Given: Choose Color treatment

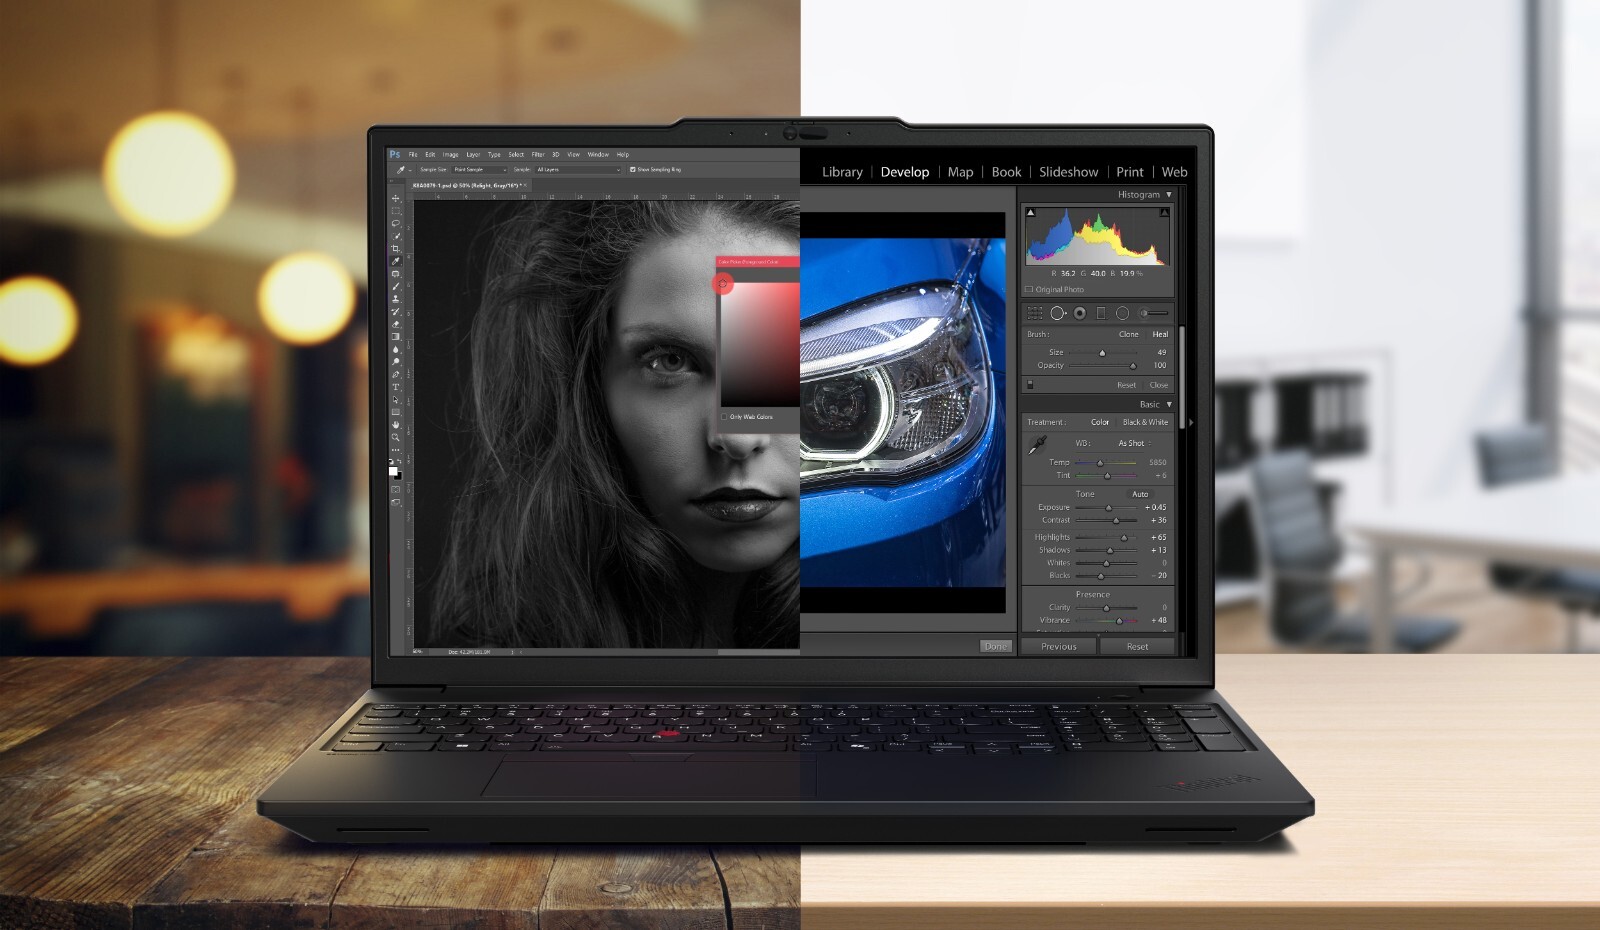Looking at the screenshot, I should 1100,422.
